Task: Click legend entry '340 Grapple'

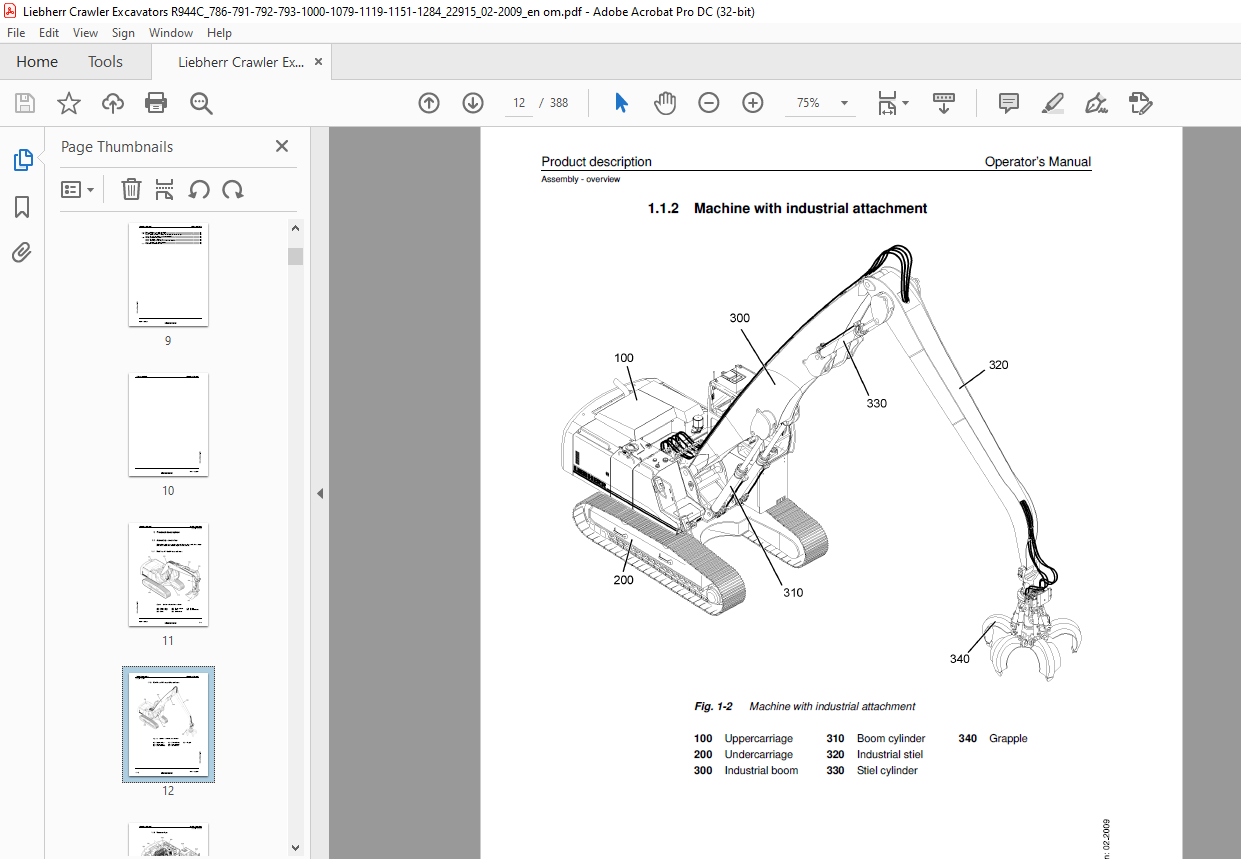Action: coord(992,739)
